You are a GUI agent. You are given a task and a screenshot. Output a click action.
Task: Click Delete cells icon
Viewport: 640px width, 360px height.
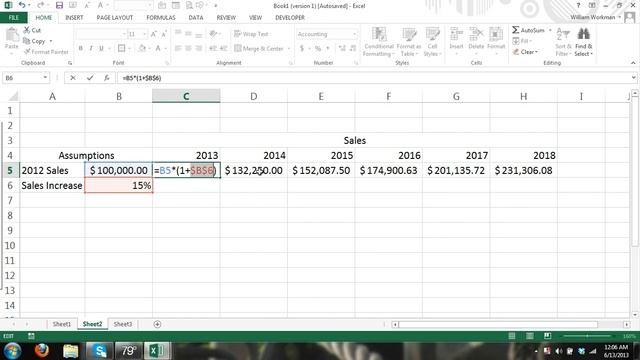click(x=476, y=35)
